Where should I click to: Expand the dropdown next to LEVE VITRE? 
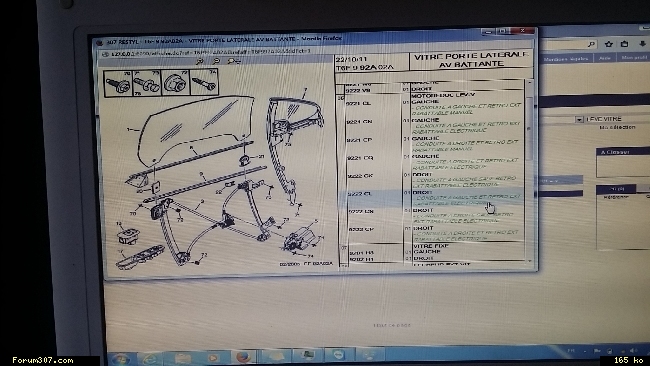(x=579, y=119)
